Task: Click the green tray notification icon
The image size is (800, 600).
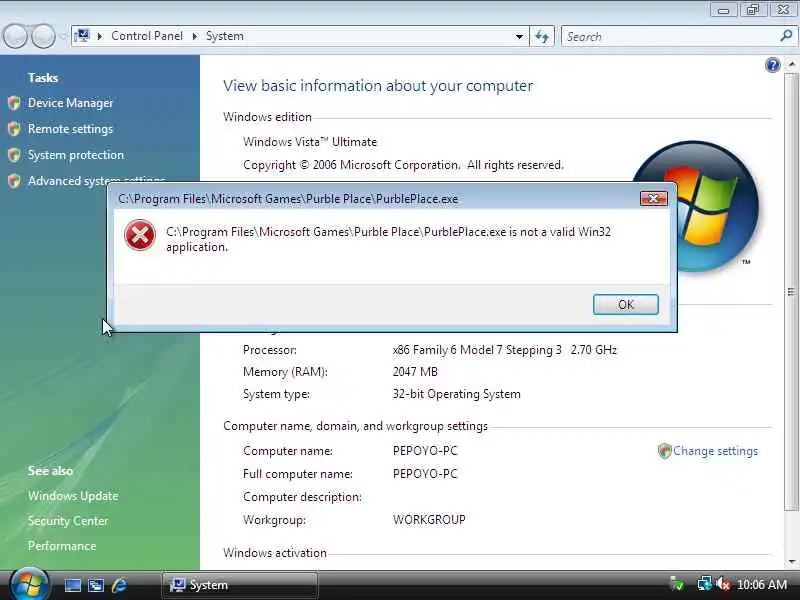Action: 677,584
